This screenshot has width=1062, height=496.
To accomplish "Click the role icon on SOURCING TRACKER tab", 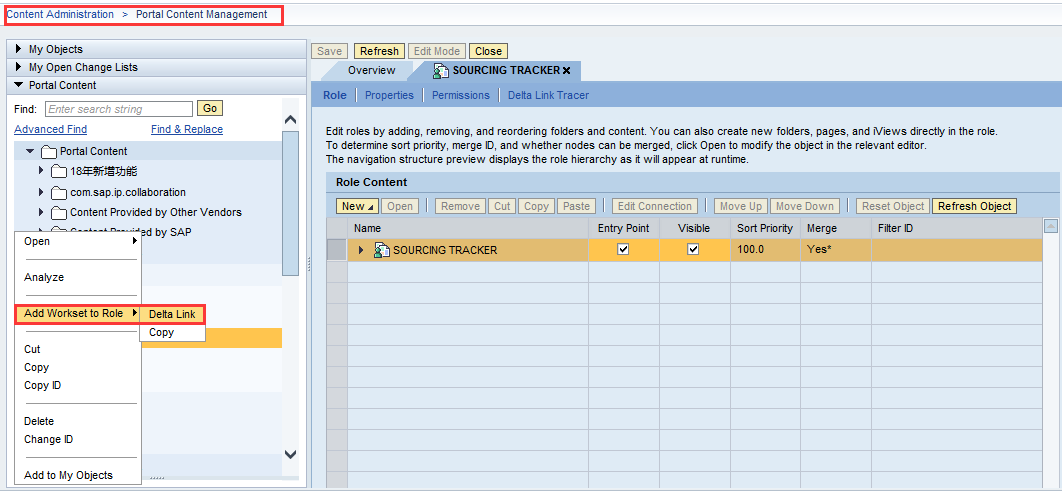I will (x=442, y=70).
